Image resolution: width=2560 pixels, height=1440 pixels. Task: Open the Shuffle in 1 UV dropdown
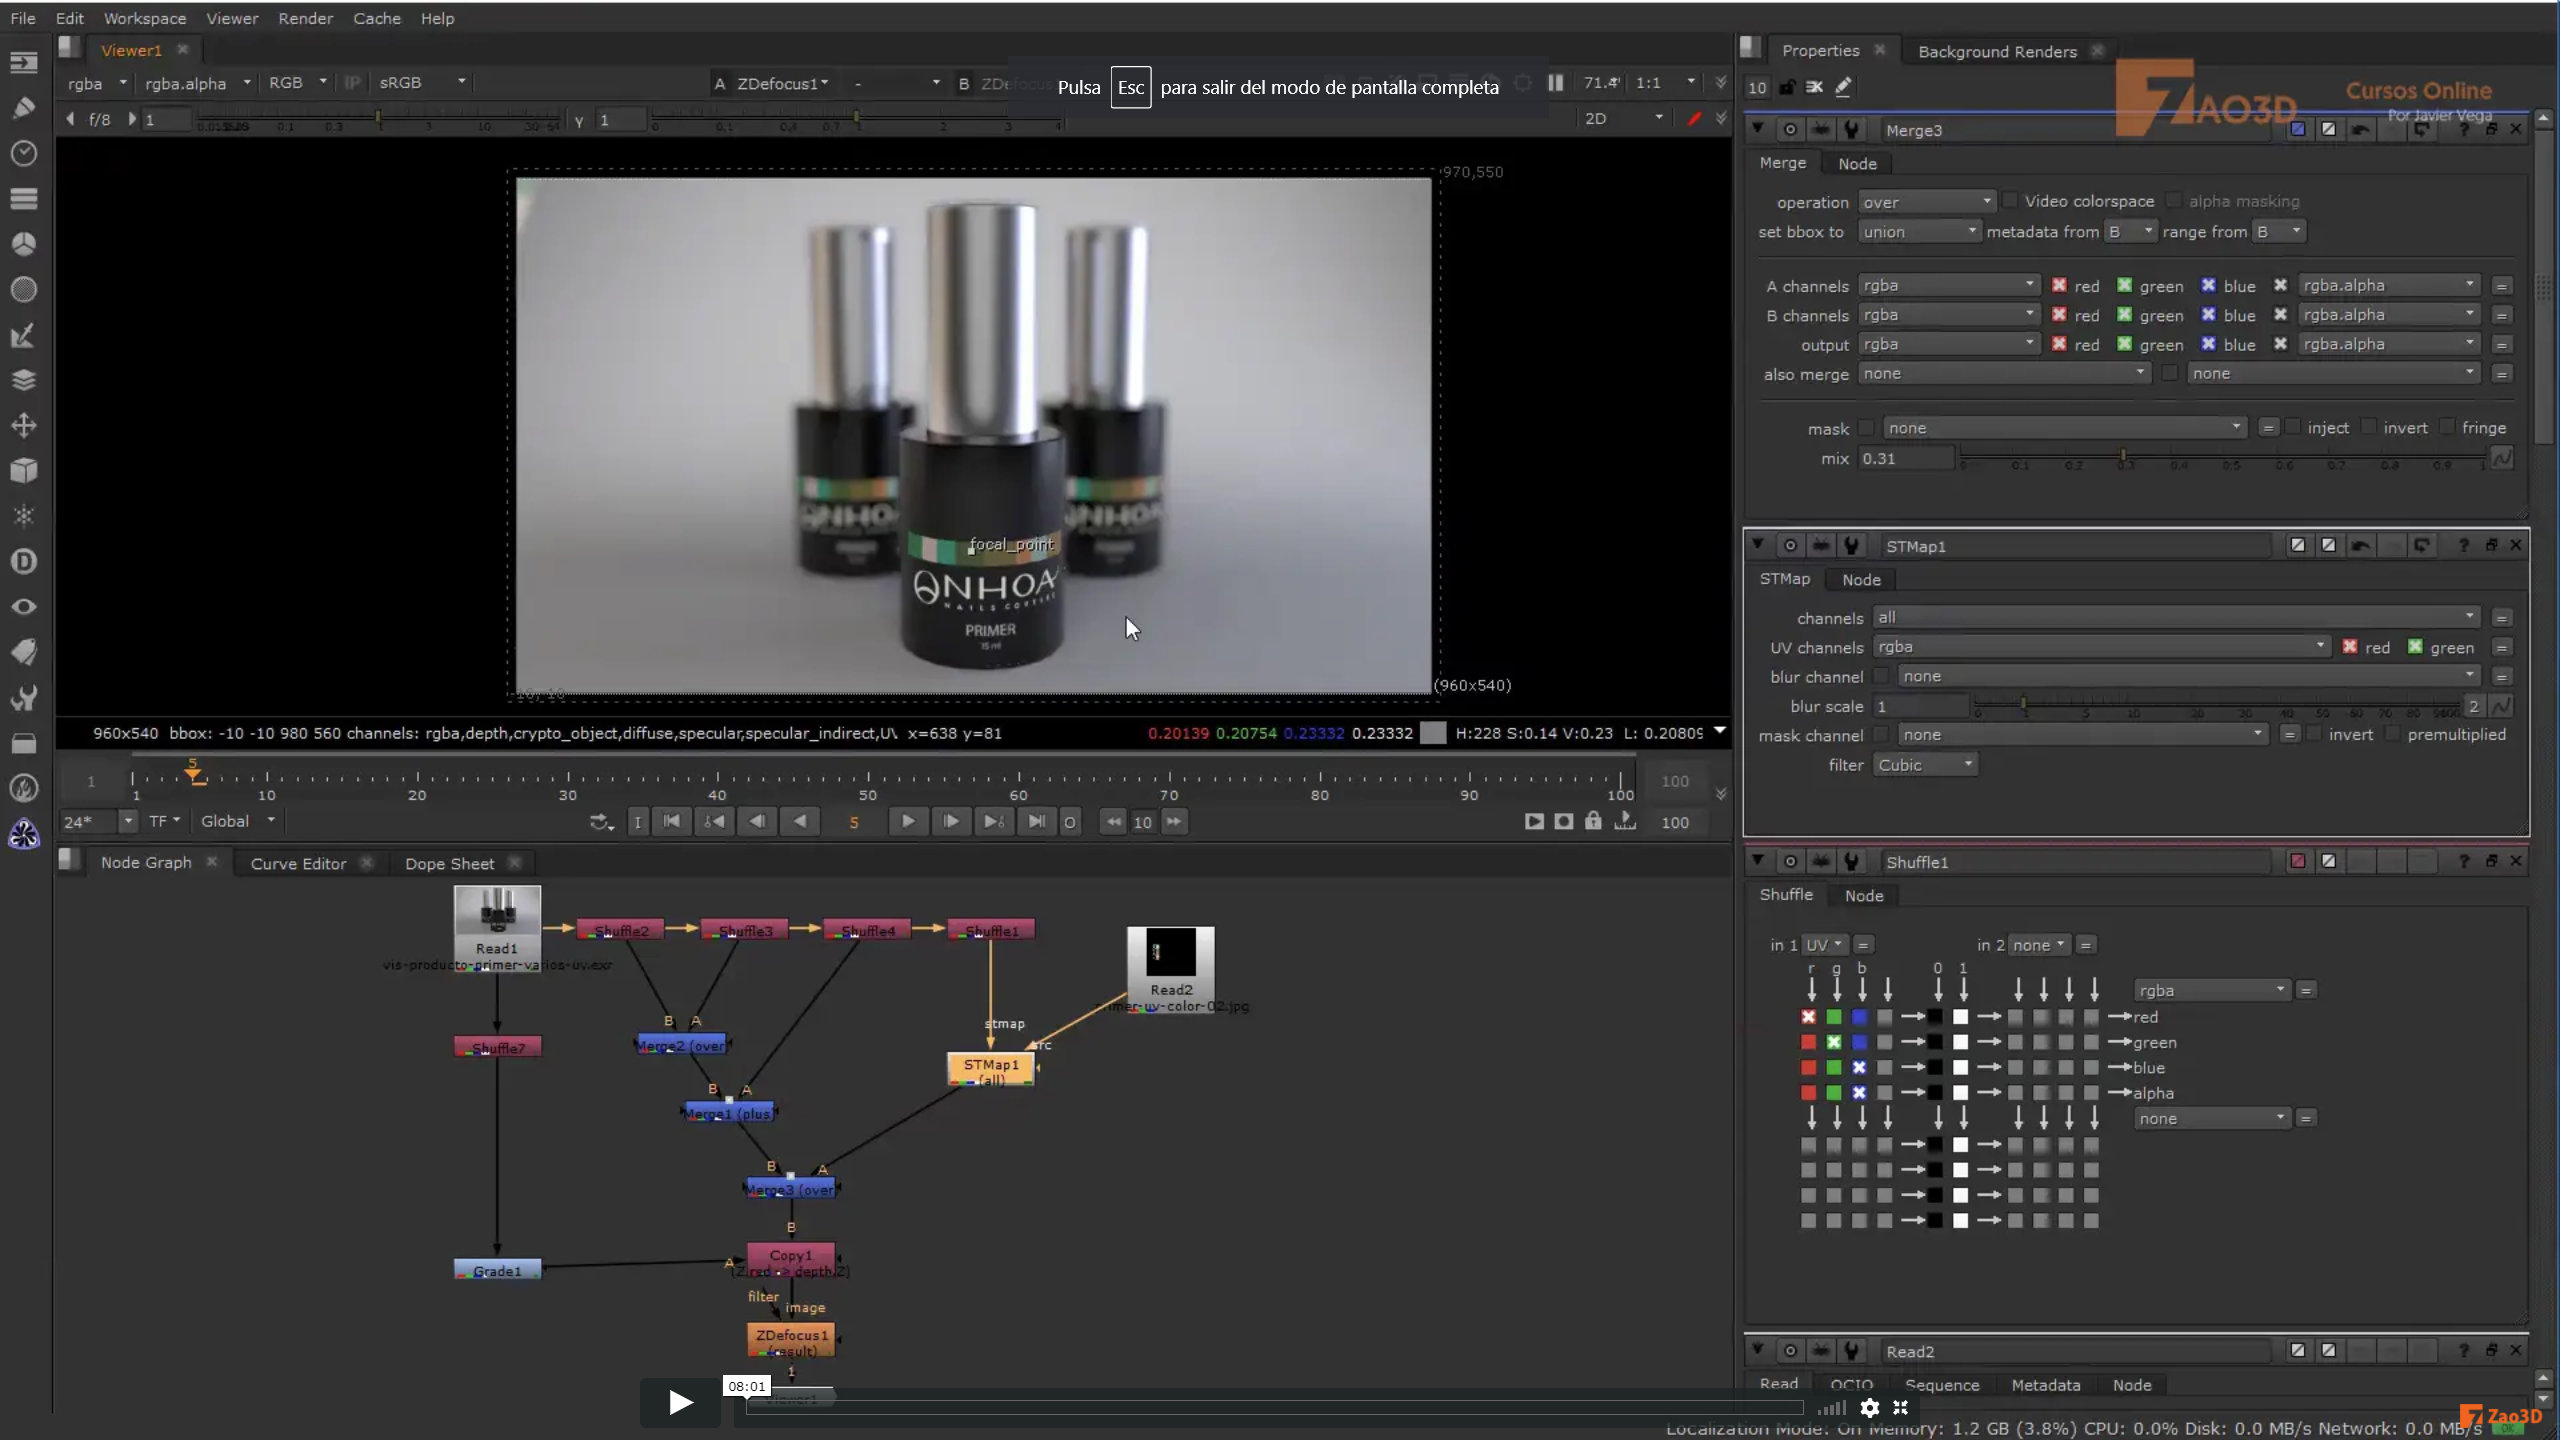[x=1825, y=945]
